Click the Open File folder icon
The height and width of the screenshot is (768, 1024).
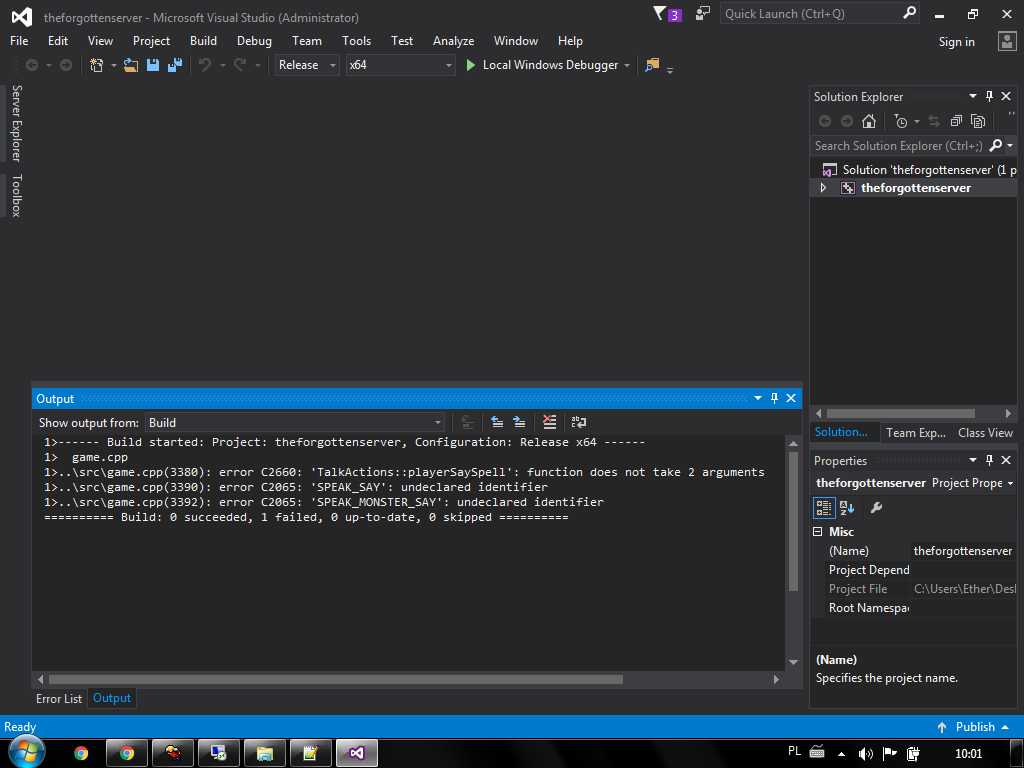pos(131,65)
